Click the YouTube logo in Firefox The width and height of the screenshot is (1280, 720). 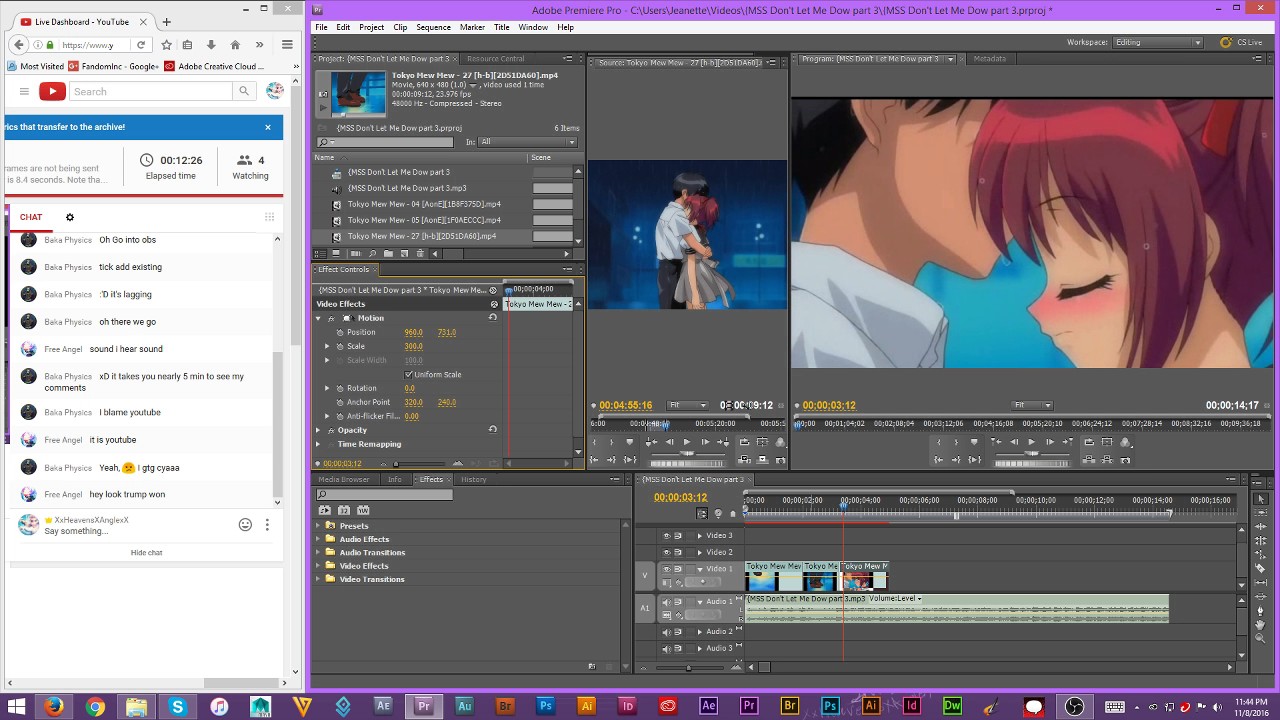coord(52,91)
